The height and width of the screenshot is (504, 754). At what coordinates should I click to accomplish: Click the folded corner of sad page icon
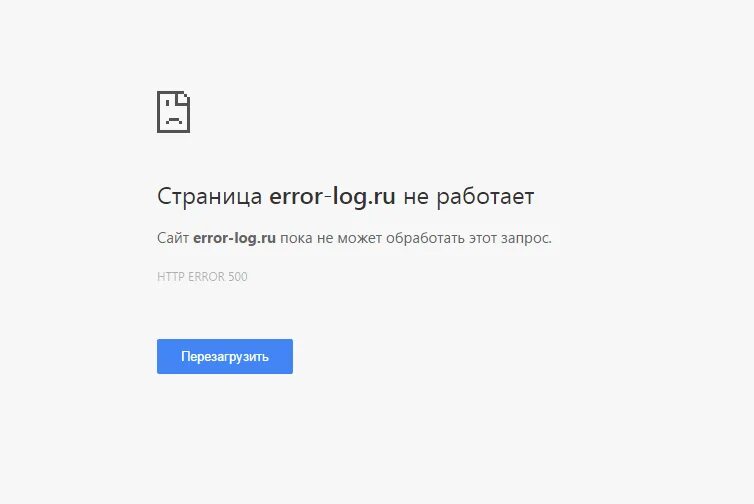coord(183,98)
